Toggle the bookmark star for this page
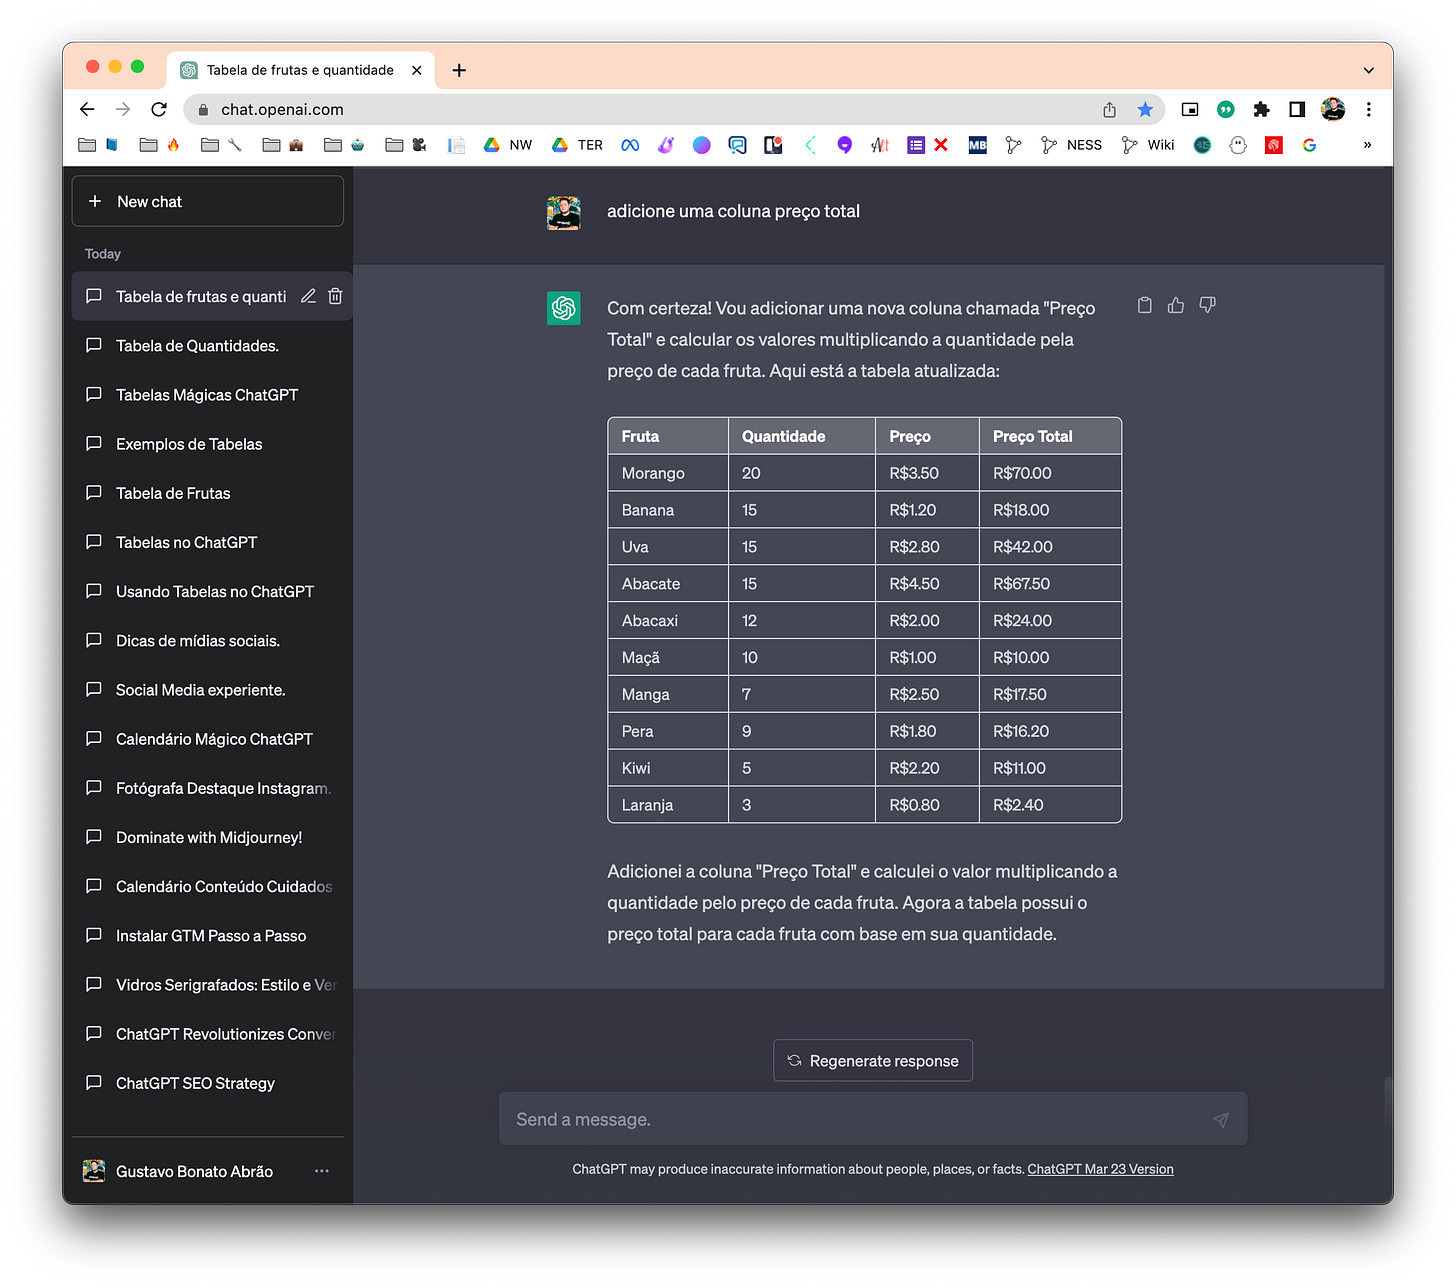 (x=1145, y=109)
